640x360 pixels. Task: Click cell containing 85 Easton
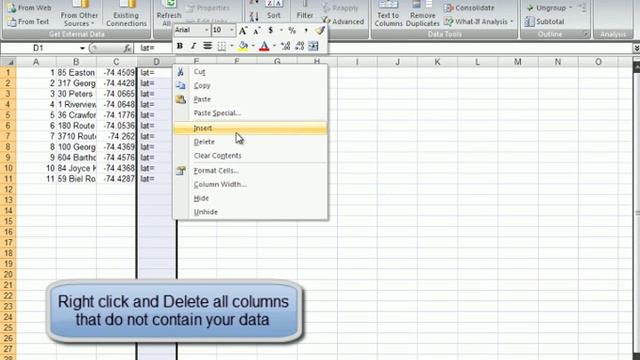click(76, 73)
